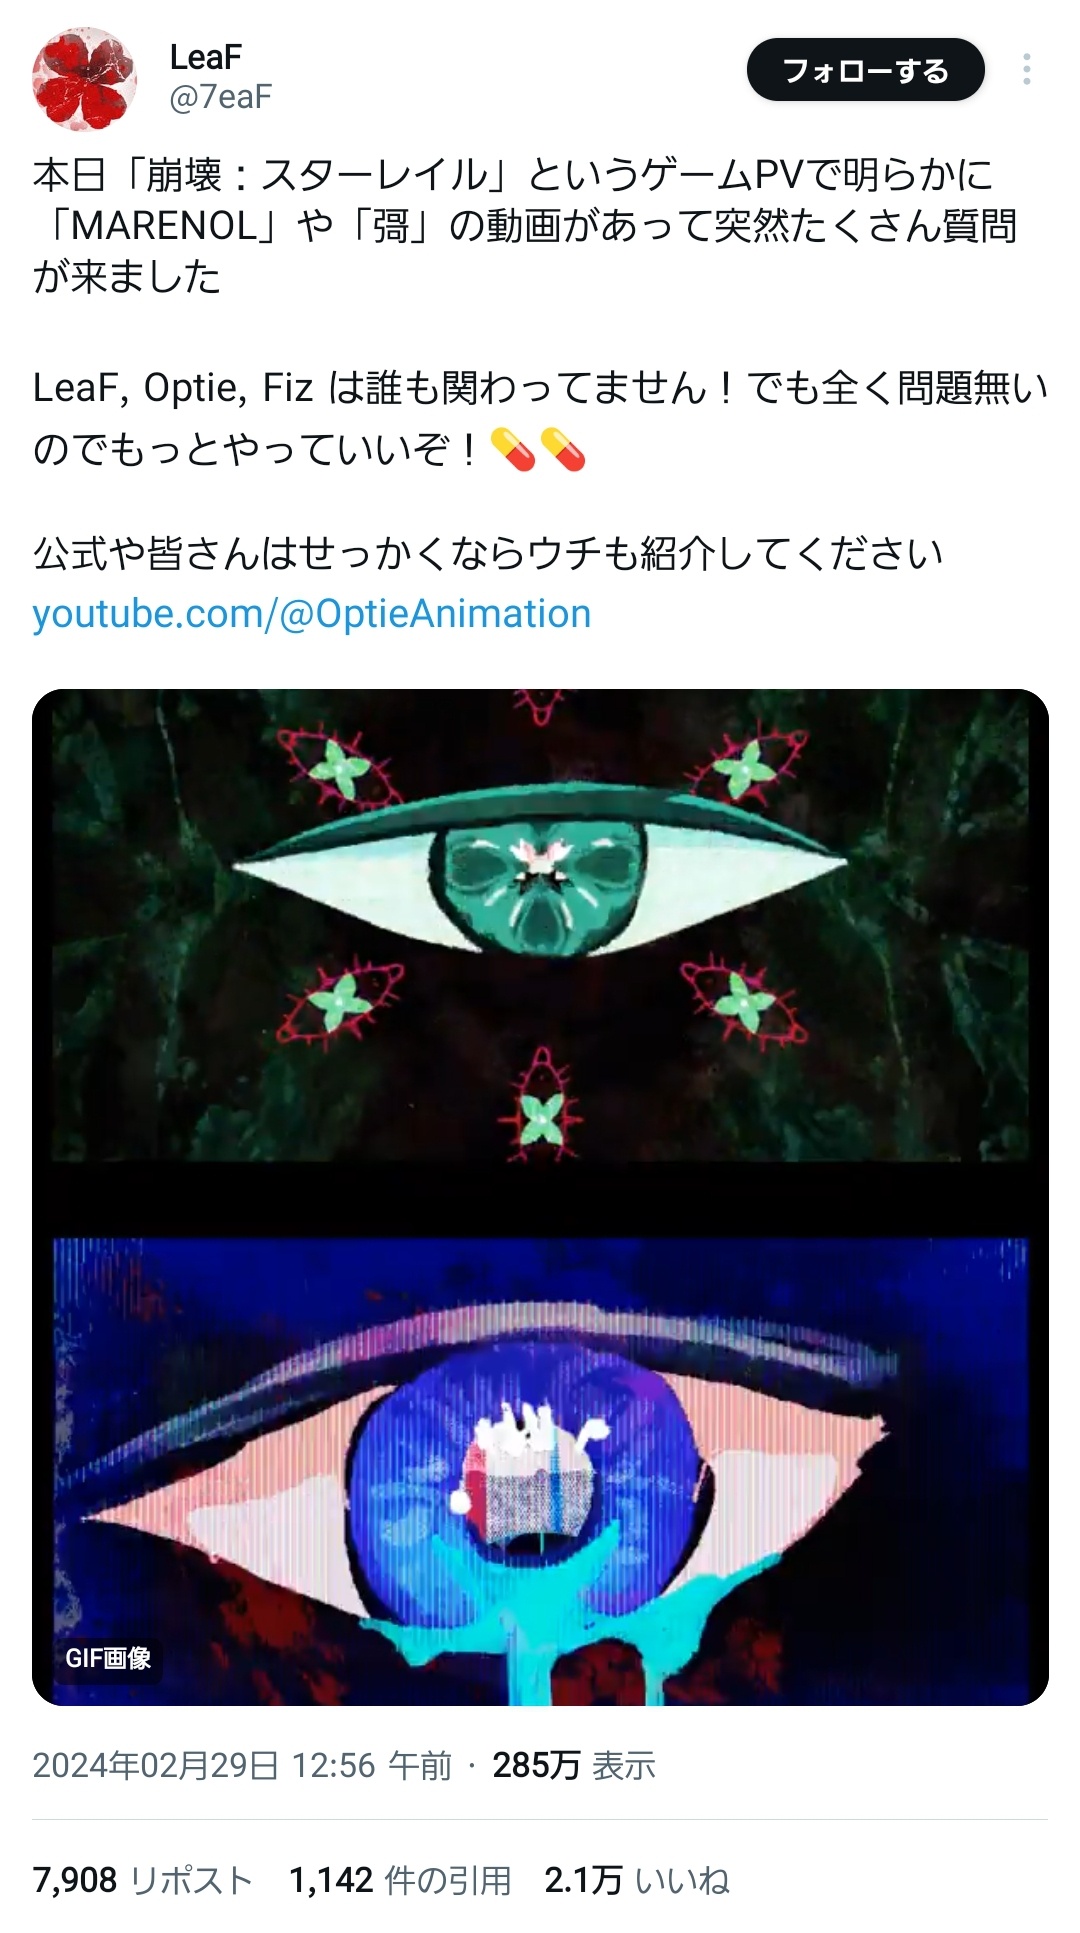The height and width of the screenshot is (1933, 1080).
Task: Tap the @7eaF username handle
Action: coord(220,97)
